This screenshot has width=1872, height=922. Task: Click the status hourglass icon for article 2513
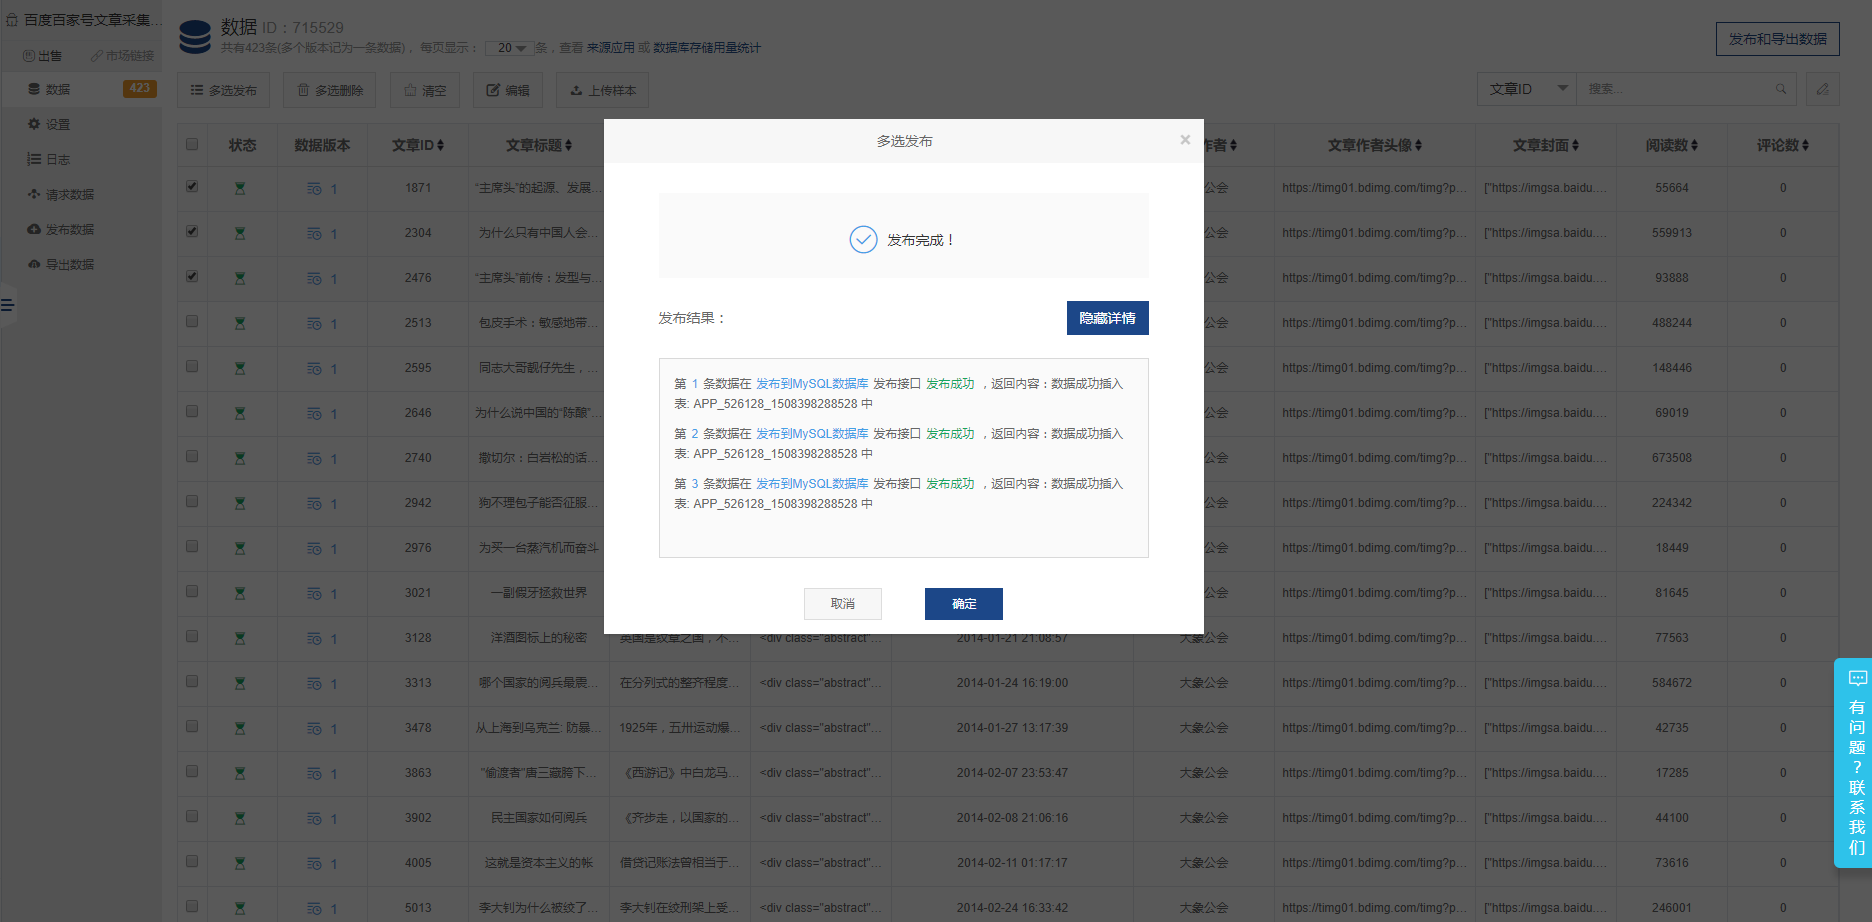(240, 323)
